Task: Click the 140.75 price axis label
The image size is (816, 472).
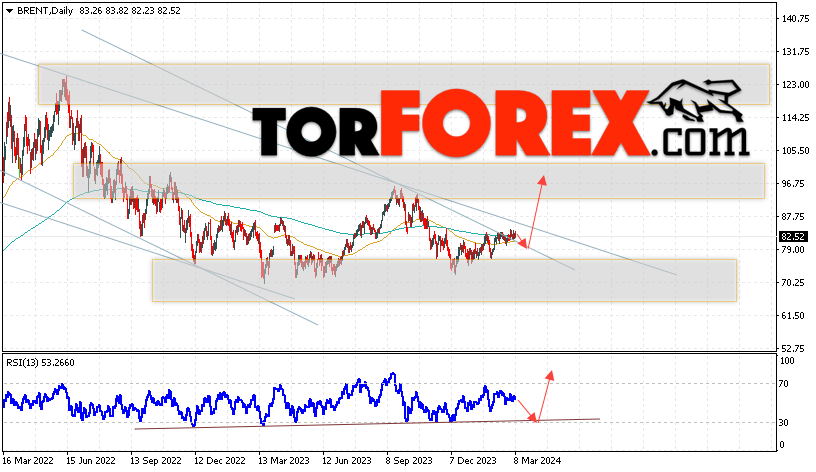Action: pyautogui.click(x=796, y=19)
